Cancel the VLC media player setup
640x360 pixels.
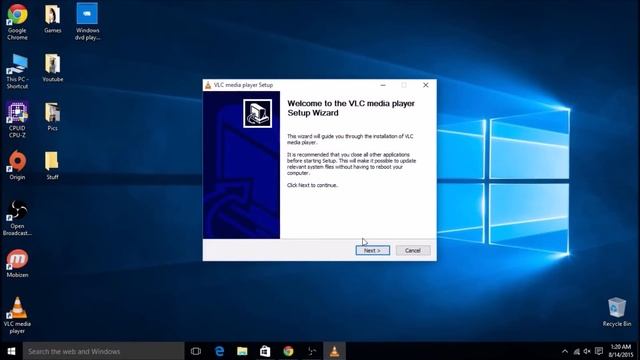point(413,250)
